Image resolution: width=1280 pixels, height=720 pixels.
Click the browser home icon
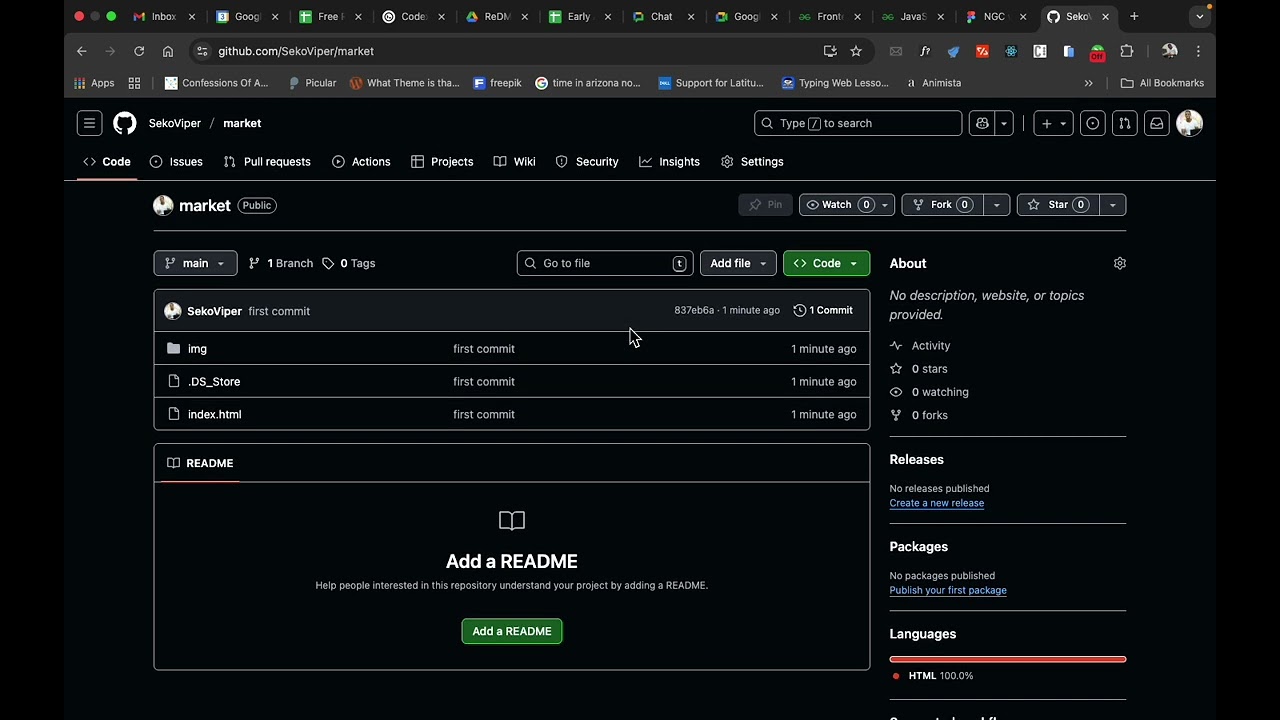point(168,51)
